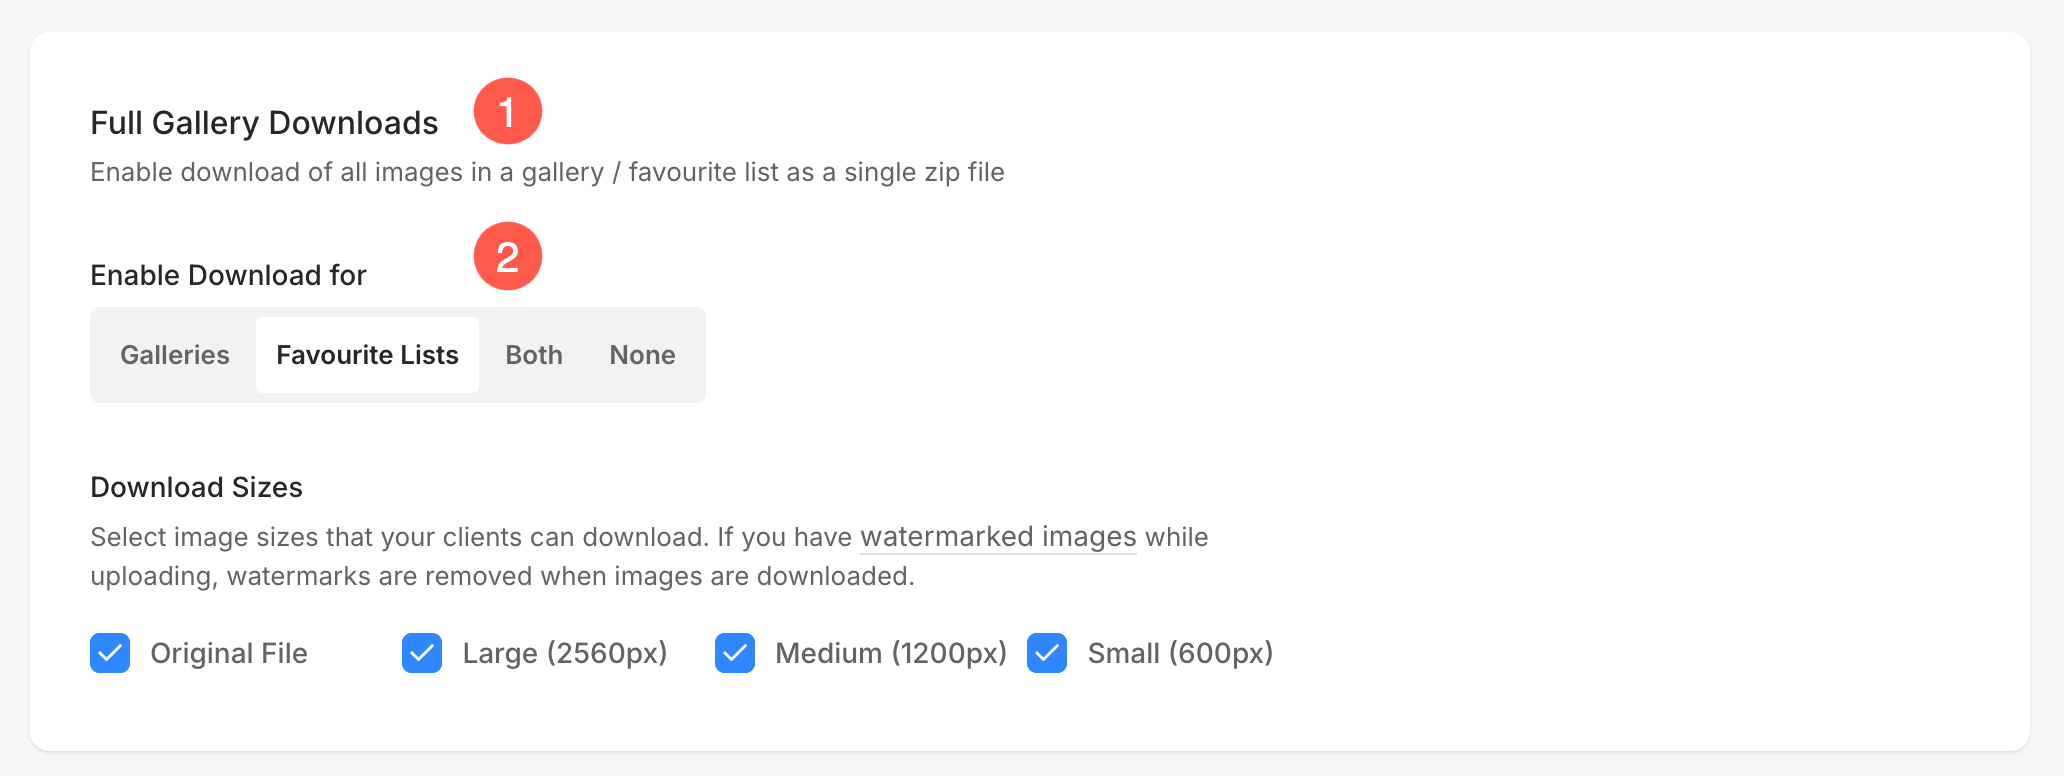
Task: Click the Enable Download for label
Action: (x=228, y=275)
